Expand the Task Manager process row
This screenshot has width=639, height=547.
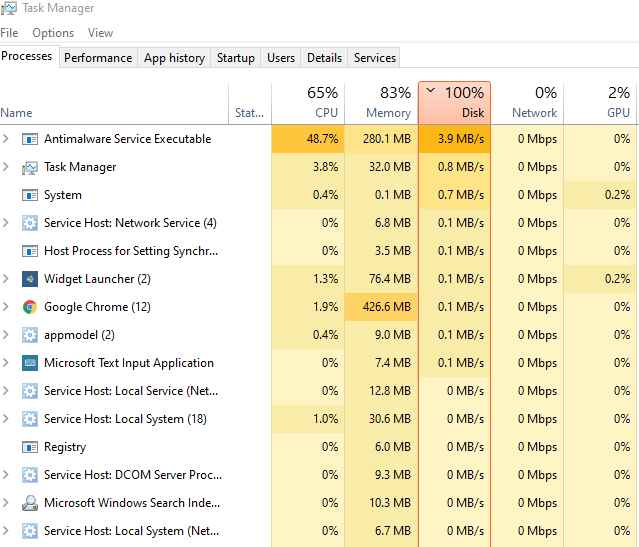click(x=6, y=167)
